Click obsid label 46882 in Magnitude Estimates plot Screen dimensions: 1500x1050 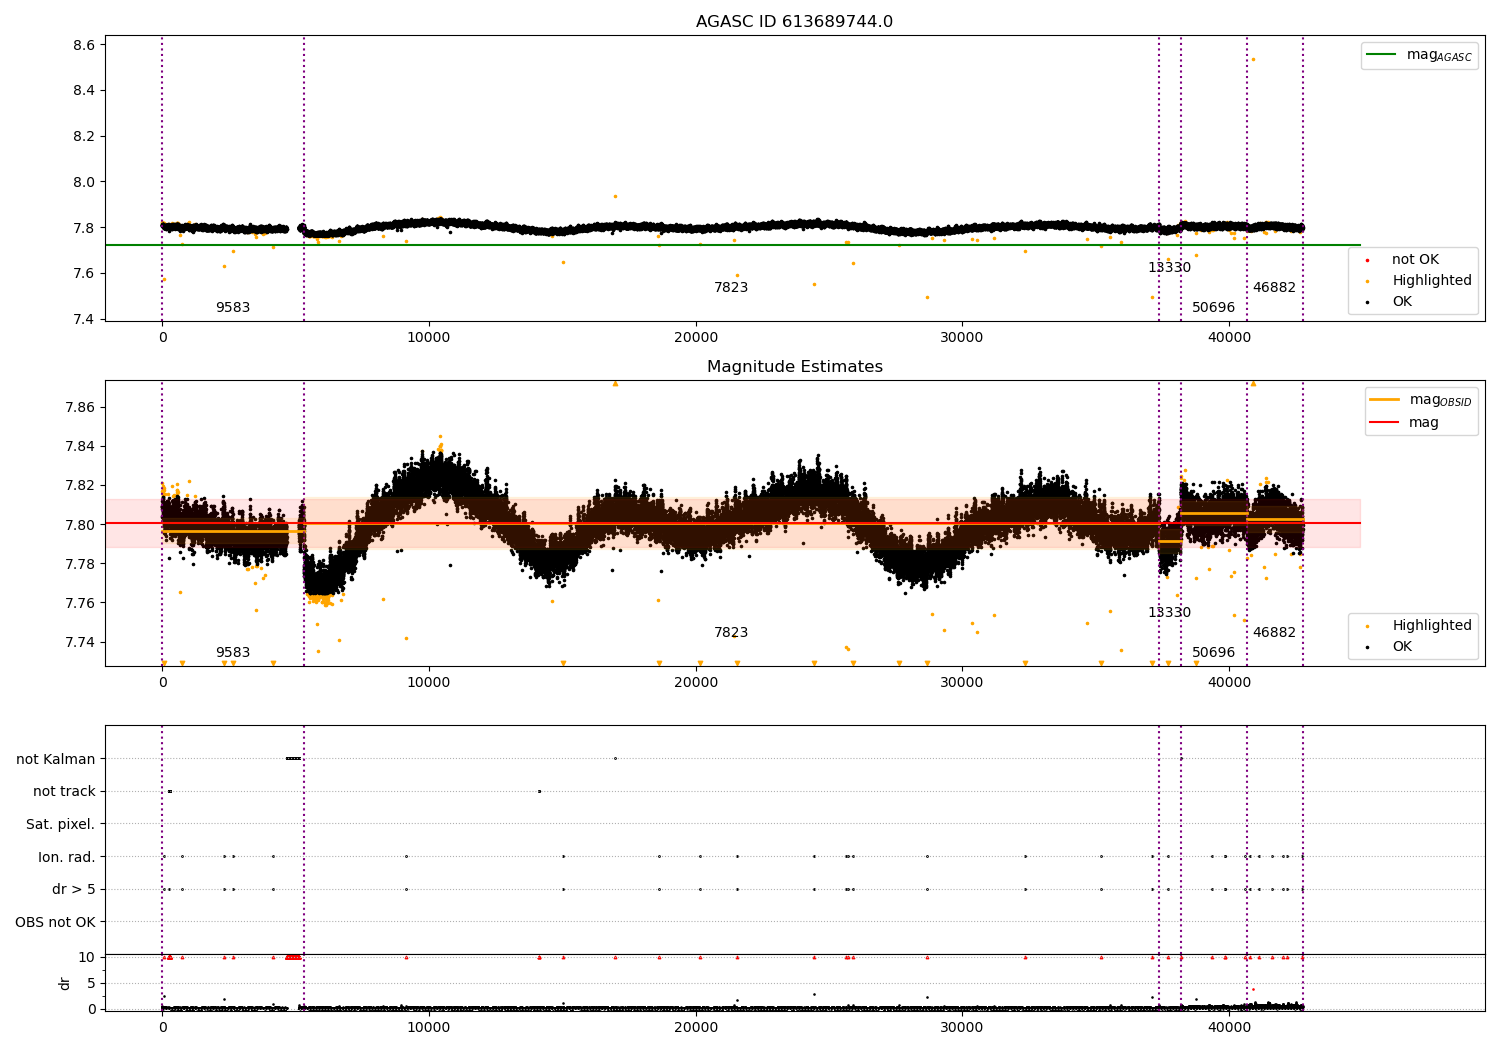pos(1274,633)
